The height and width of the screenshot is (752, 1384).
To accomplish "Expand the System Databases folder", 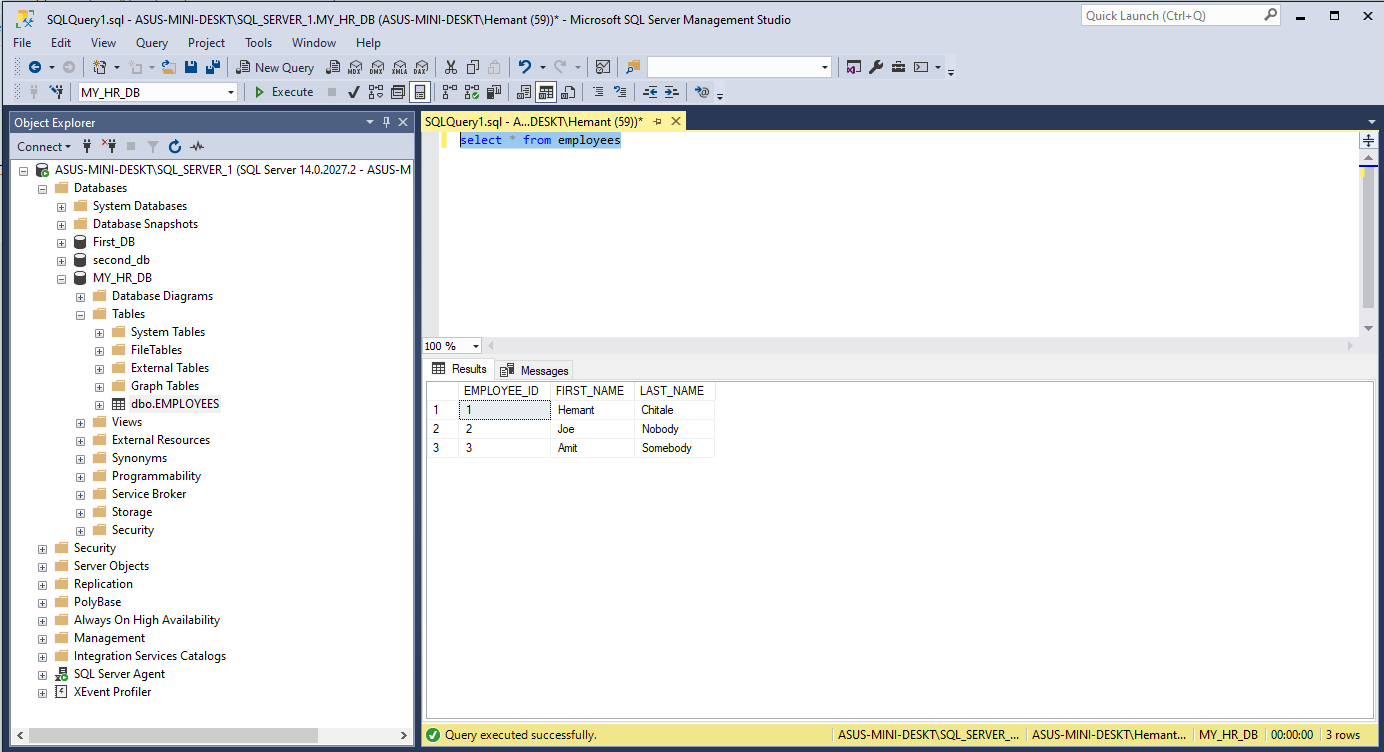I will click(62, 207).
